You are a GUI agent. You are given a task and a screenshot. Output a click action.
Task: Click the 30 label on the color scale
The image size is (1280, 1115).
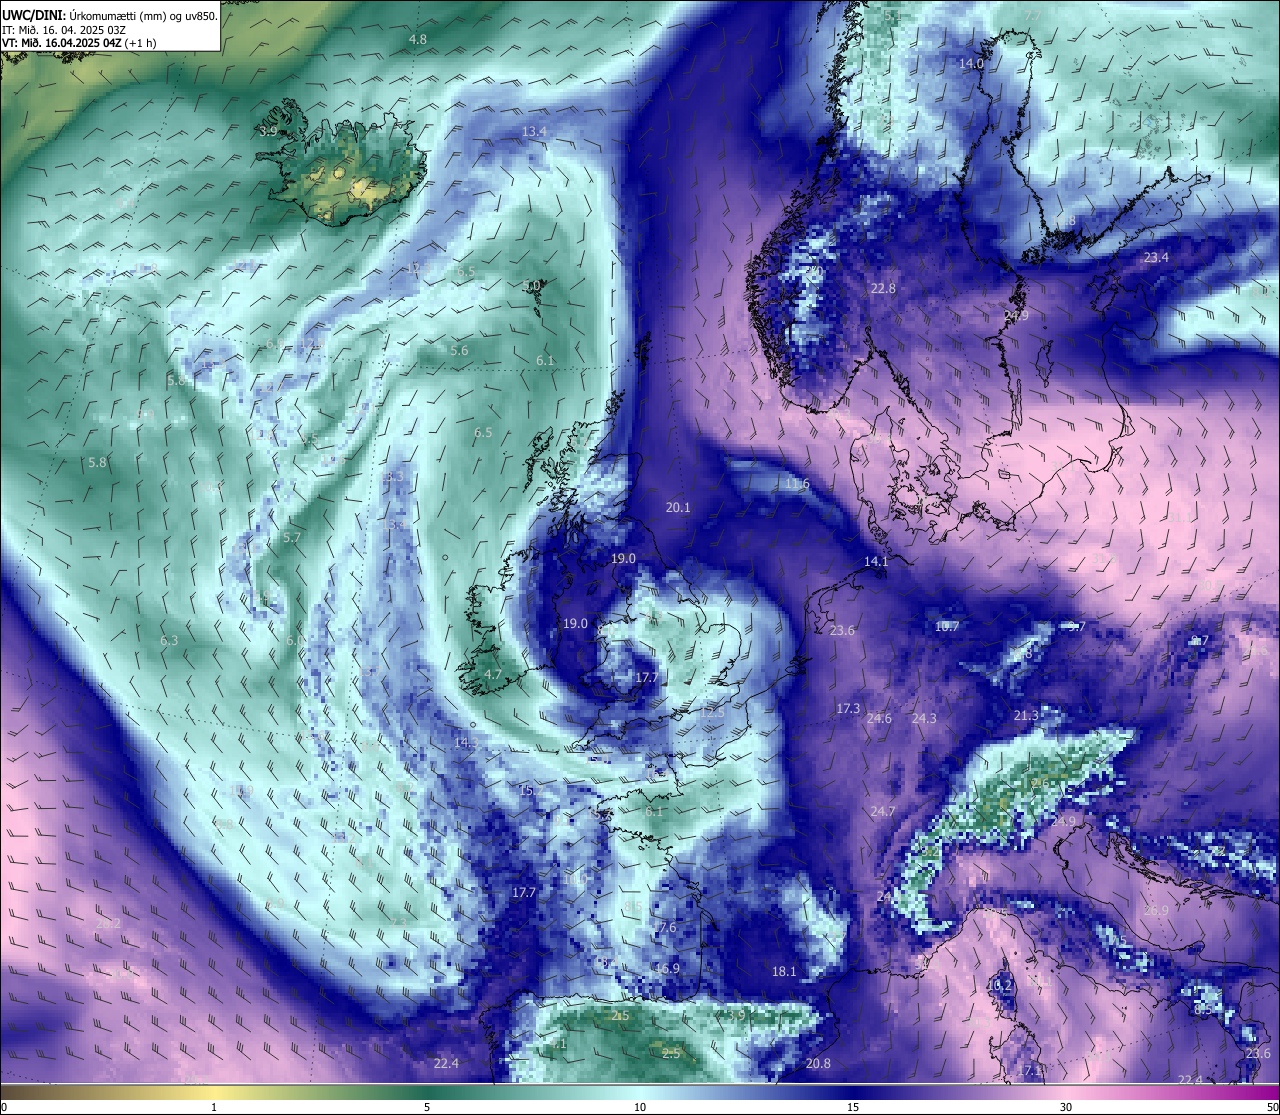click(1066, 1107)
